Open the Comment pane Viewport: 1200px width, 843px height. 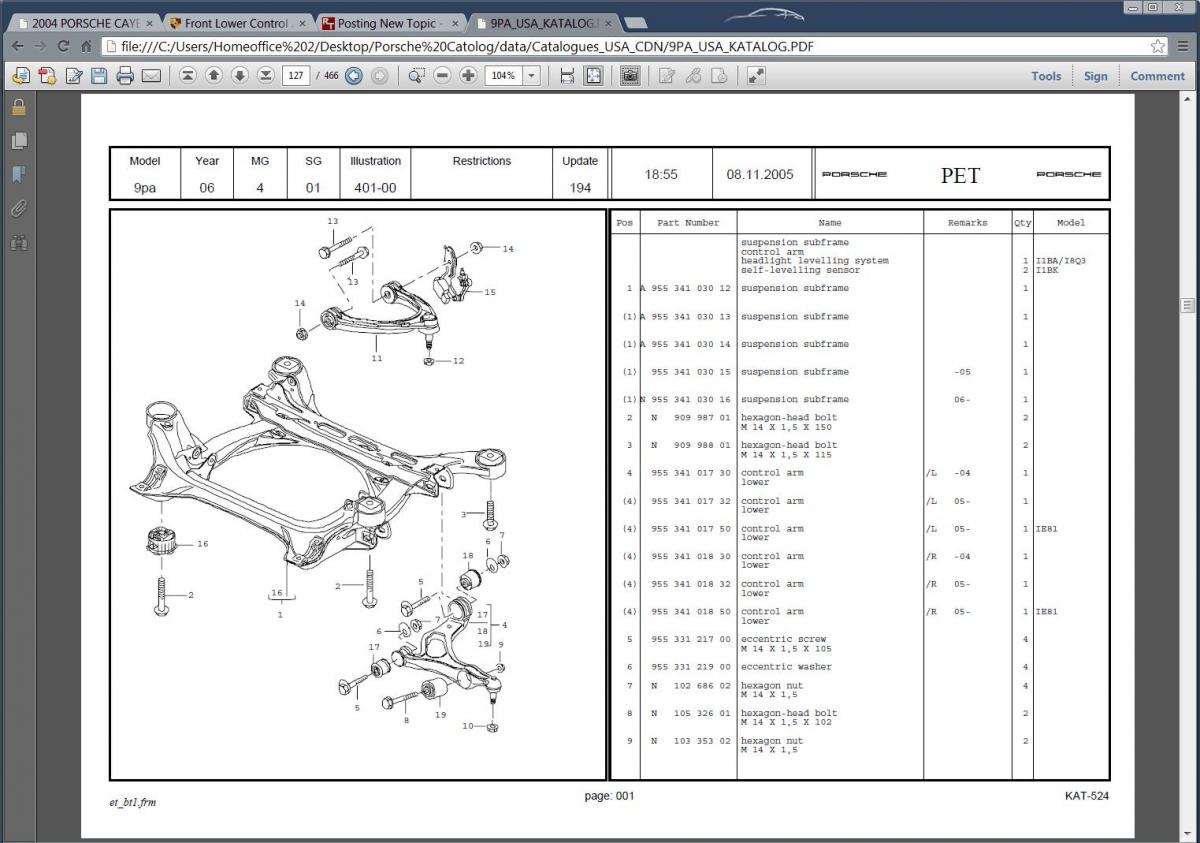[x=1157, y=76]
